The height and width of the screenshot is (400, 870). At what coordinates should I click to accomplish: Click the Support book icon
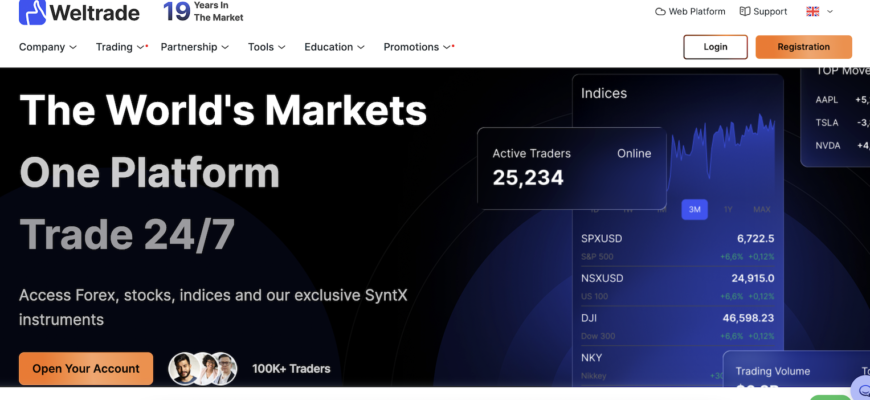(x=745, y=11)
